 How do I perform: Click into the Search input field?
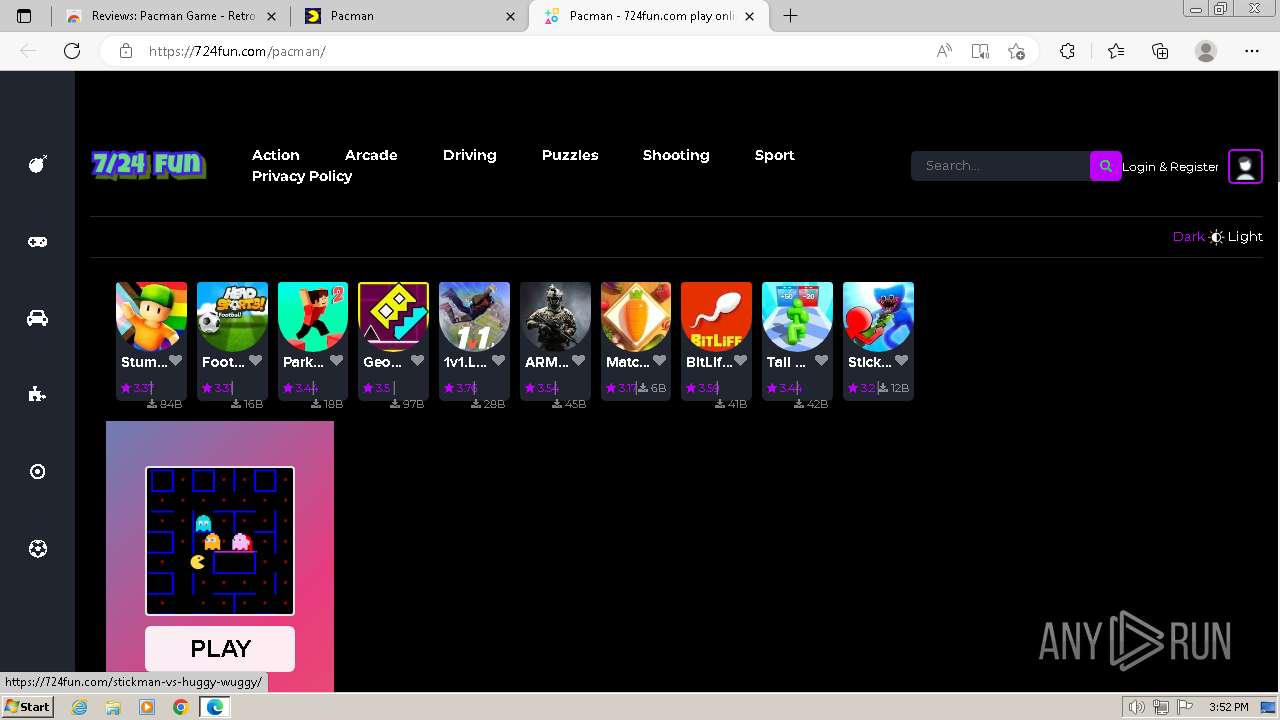(x=1000, y=166)
